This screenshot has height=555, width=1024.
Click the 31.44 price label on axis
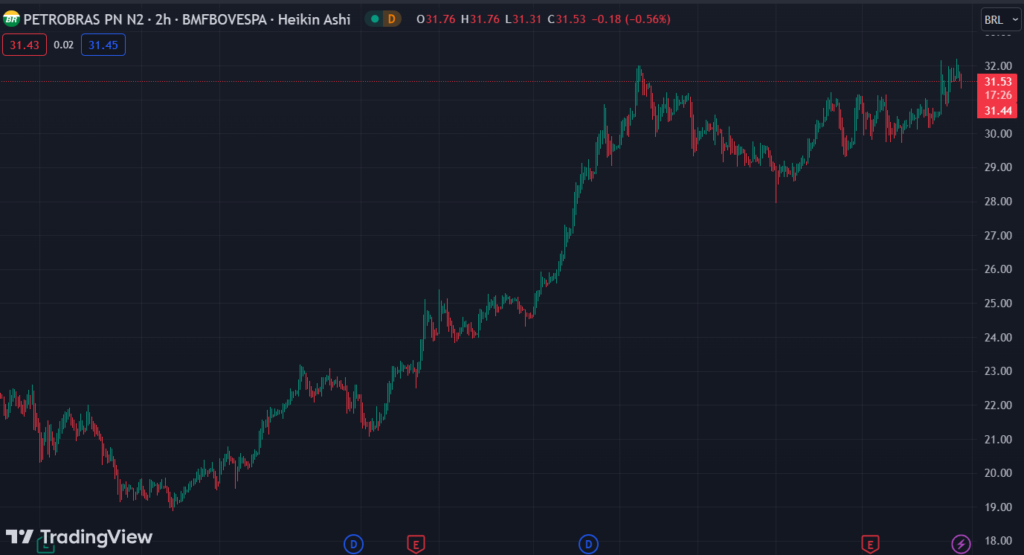click(1000, 110)
